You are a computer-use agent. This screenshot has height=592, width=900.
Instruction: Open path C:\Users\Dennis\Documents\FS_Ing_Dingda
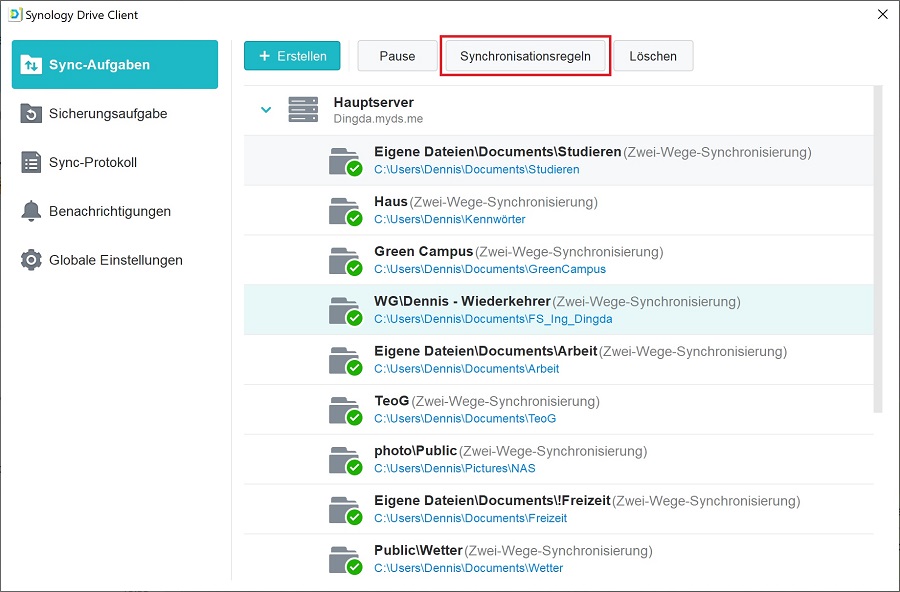(493, 319)
